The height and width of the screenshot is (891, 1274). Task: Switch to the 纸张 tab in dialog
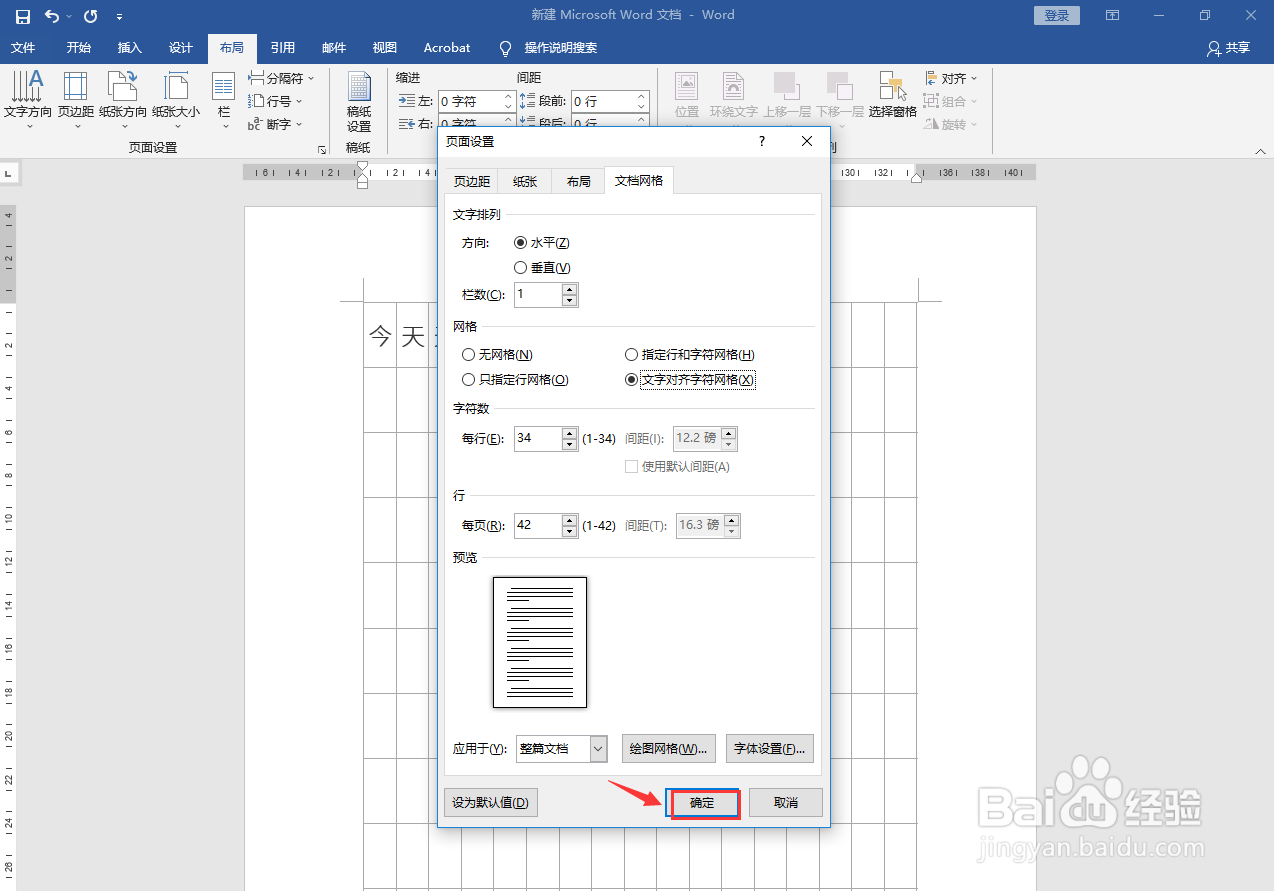point(524,181)
